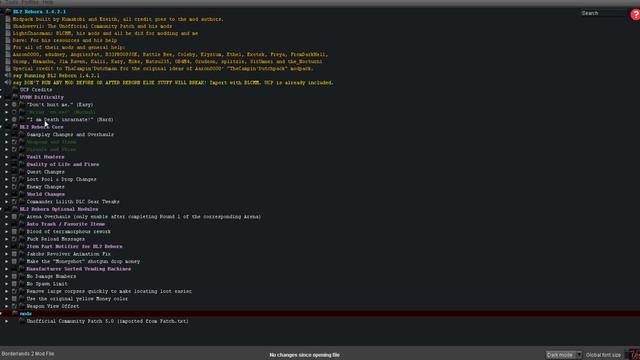Expand the World Changes node
640x360 pixels.
click(x=7, y=194)
